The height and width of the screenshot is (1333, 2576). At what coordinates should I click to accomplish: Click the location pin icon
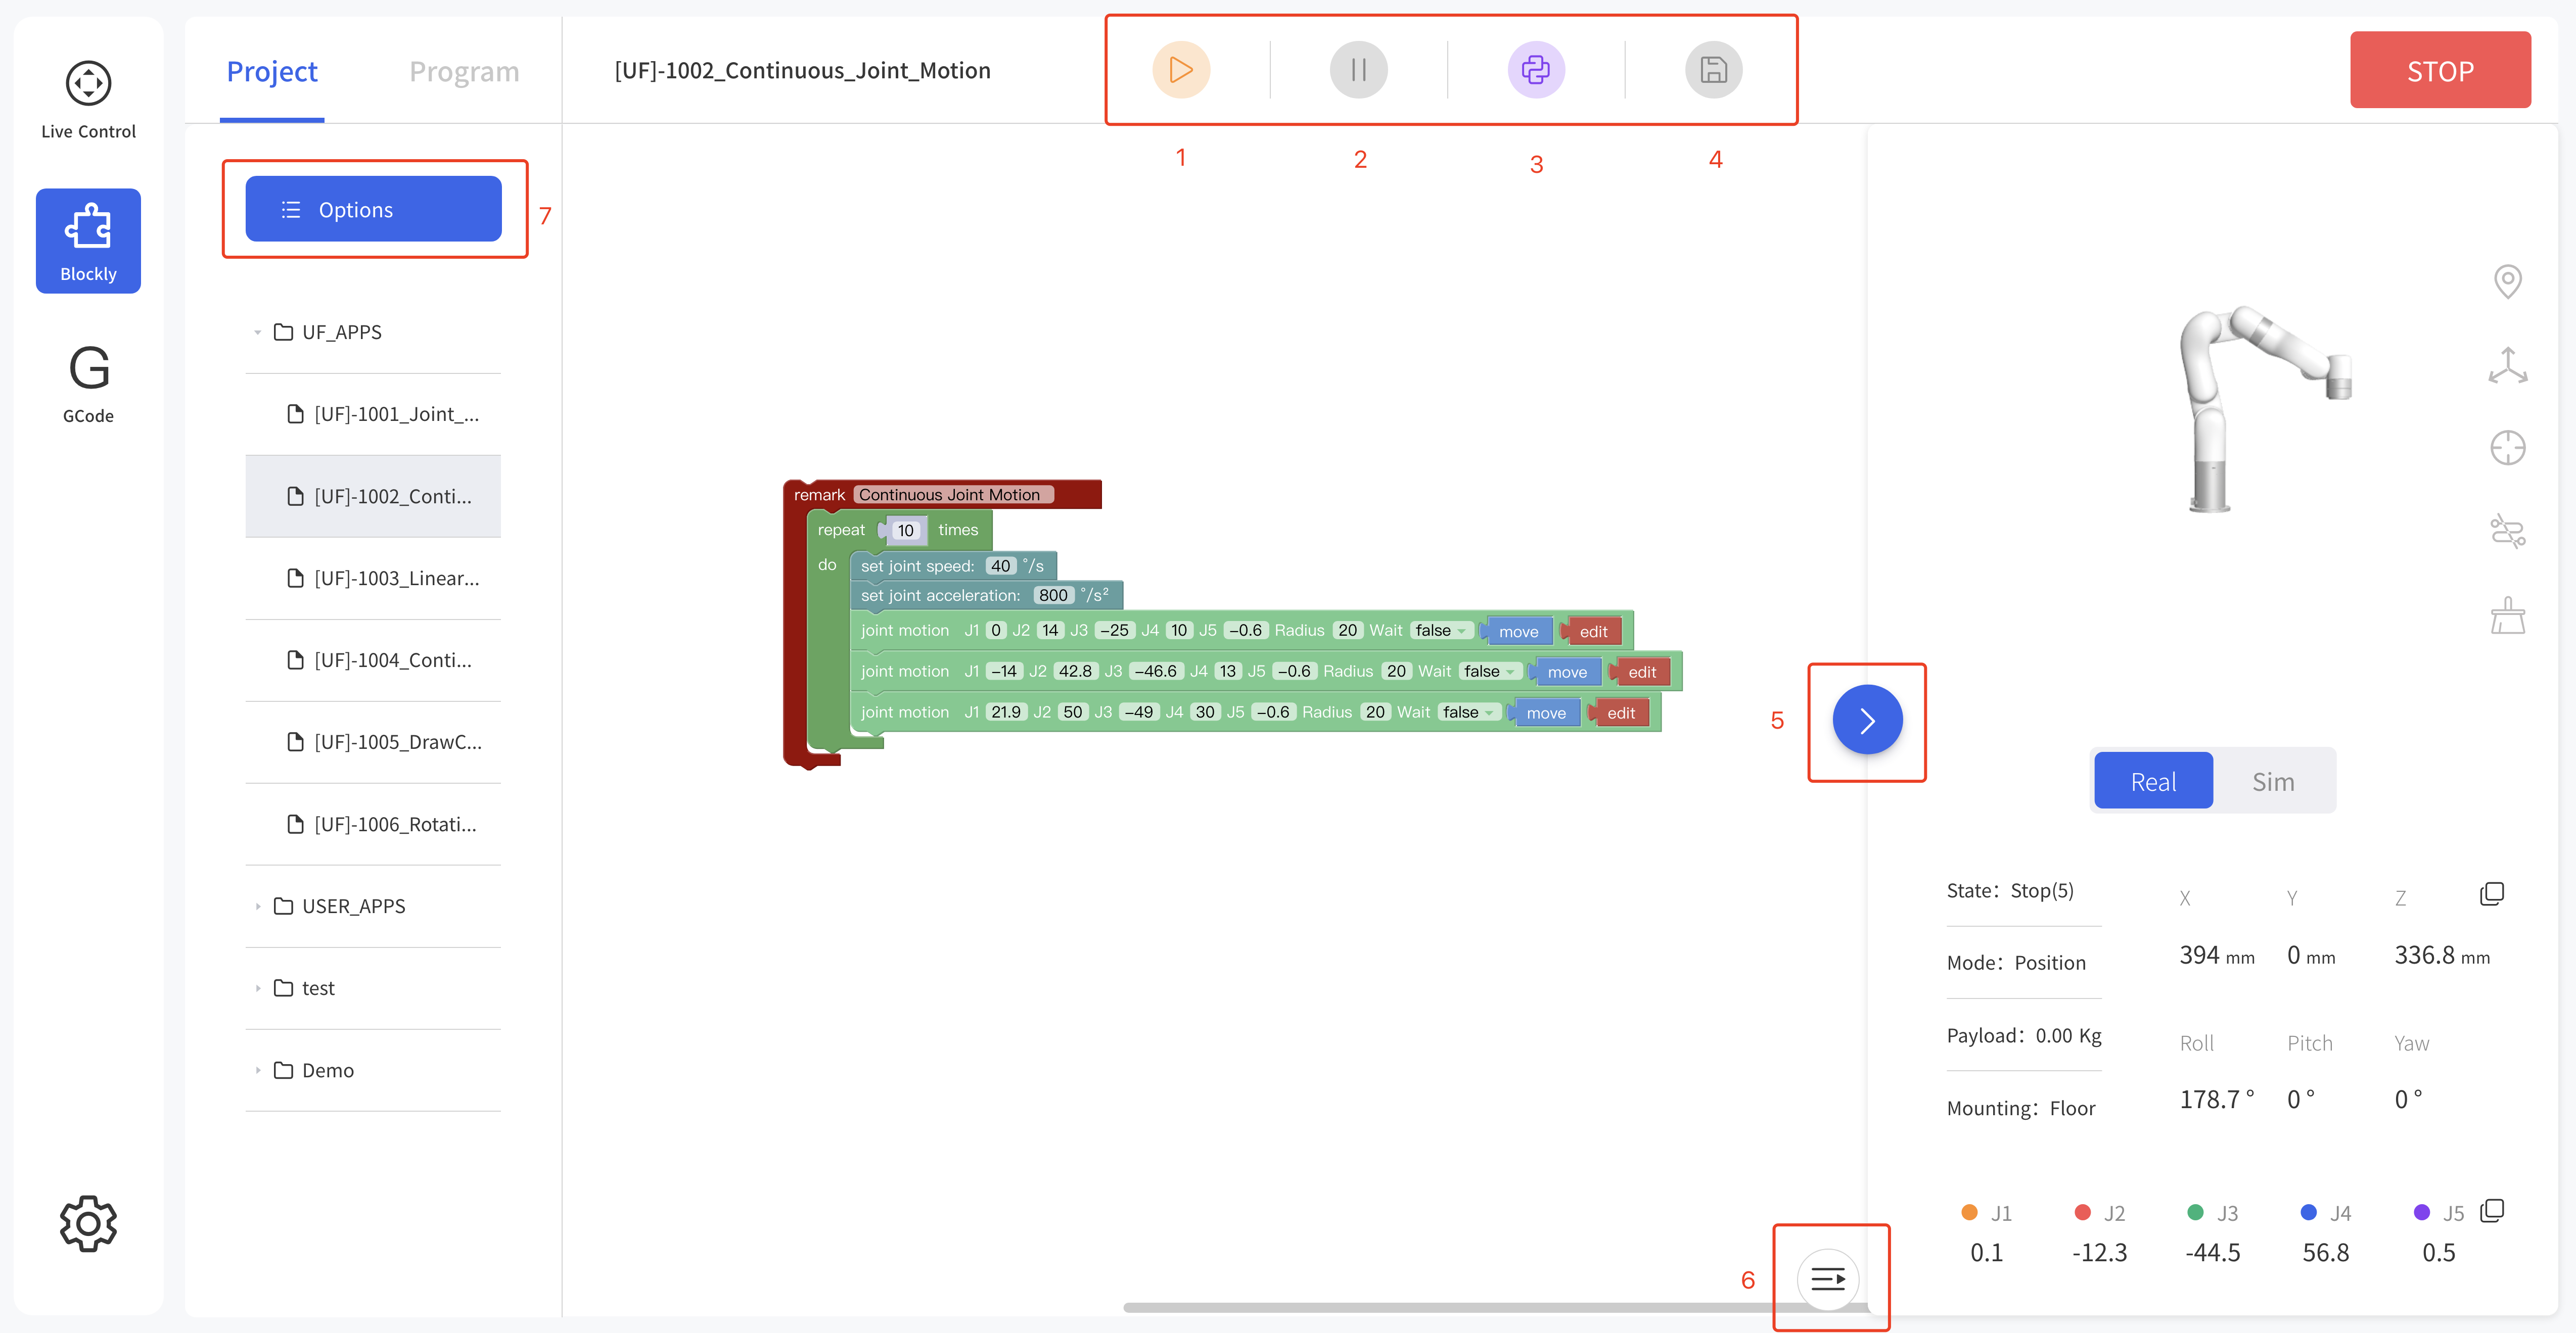tap(2508, 281)
